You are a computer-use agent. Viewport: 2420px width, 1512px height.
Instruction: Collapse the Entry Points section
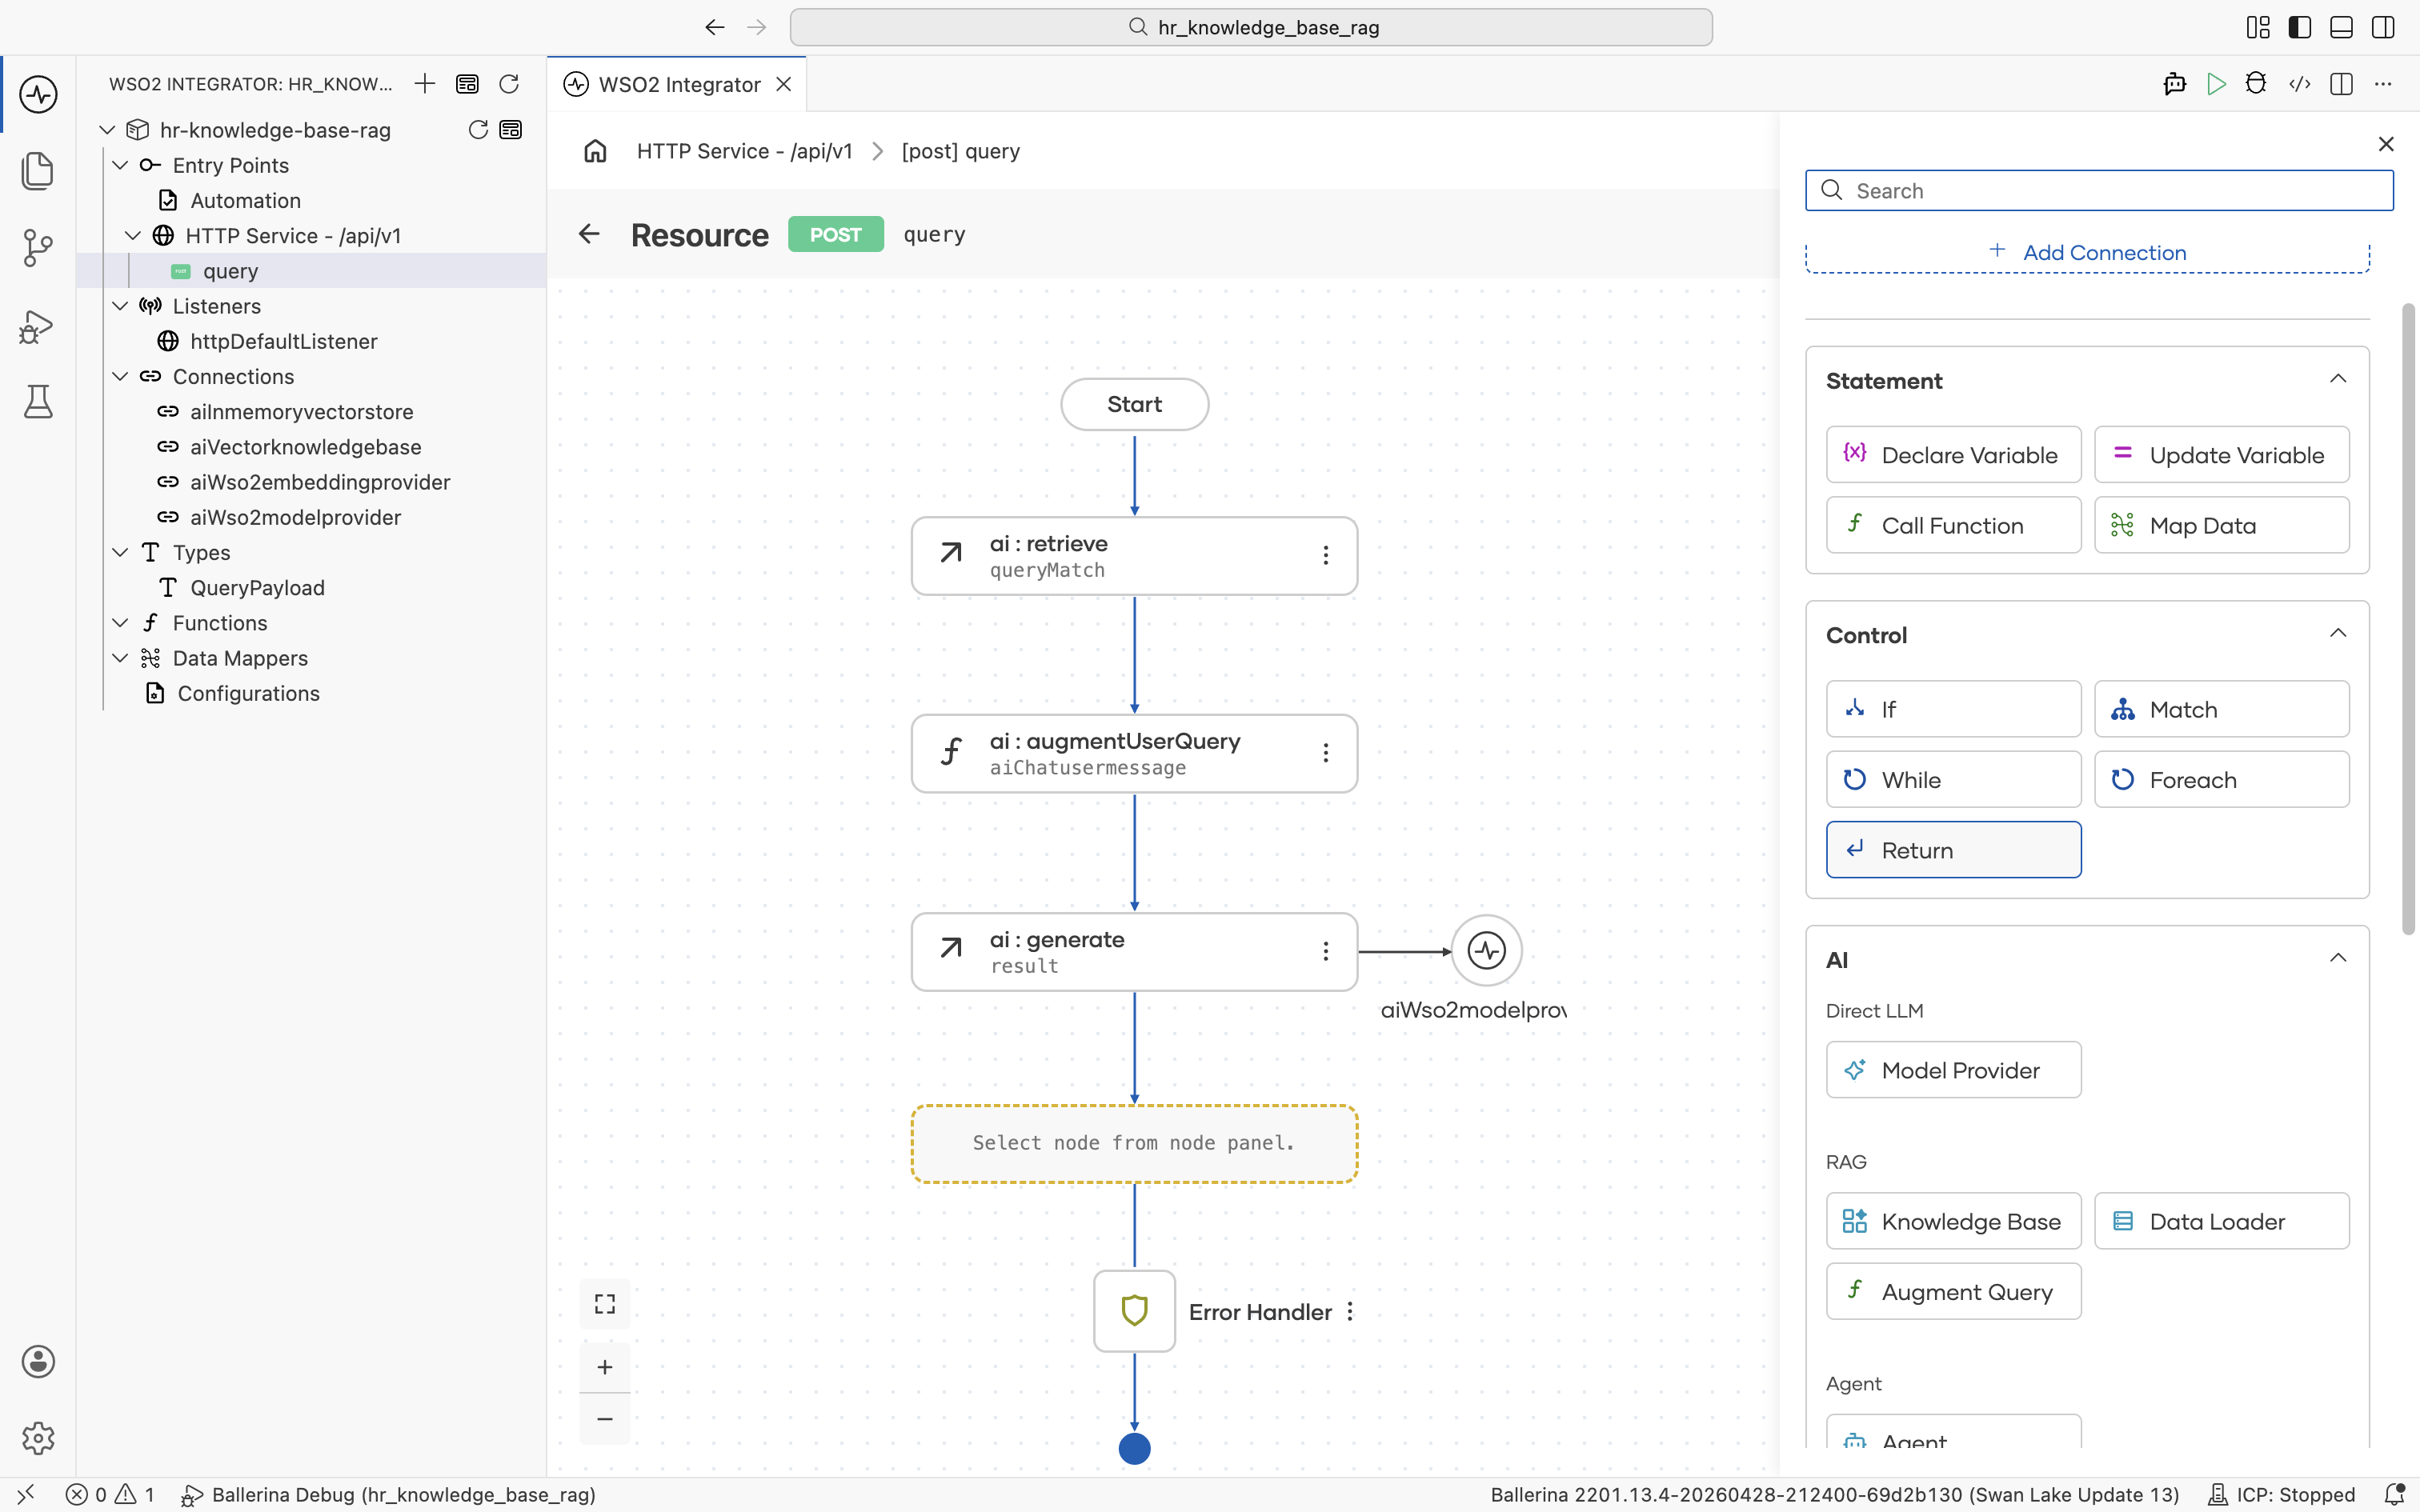(x=120, y=165)
